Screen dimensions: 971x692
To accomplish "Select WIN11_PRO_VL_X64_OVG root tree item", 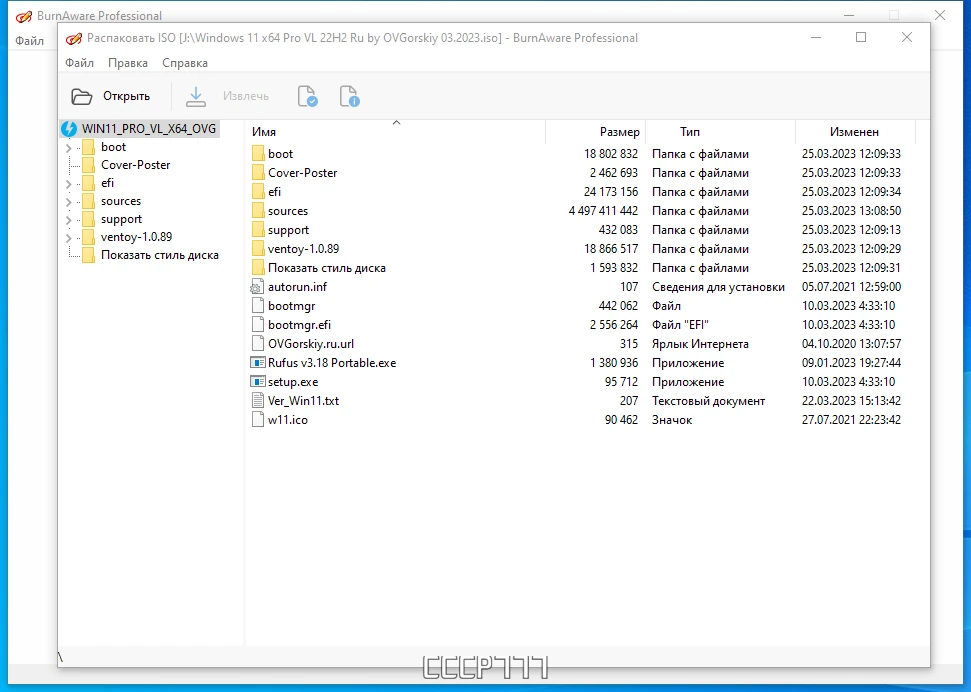I will pyautogui.click(x=149, y=129).
